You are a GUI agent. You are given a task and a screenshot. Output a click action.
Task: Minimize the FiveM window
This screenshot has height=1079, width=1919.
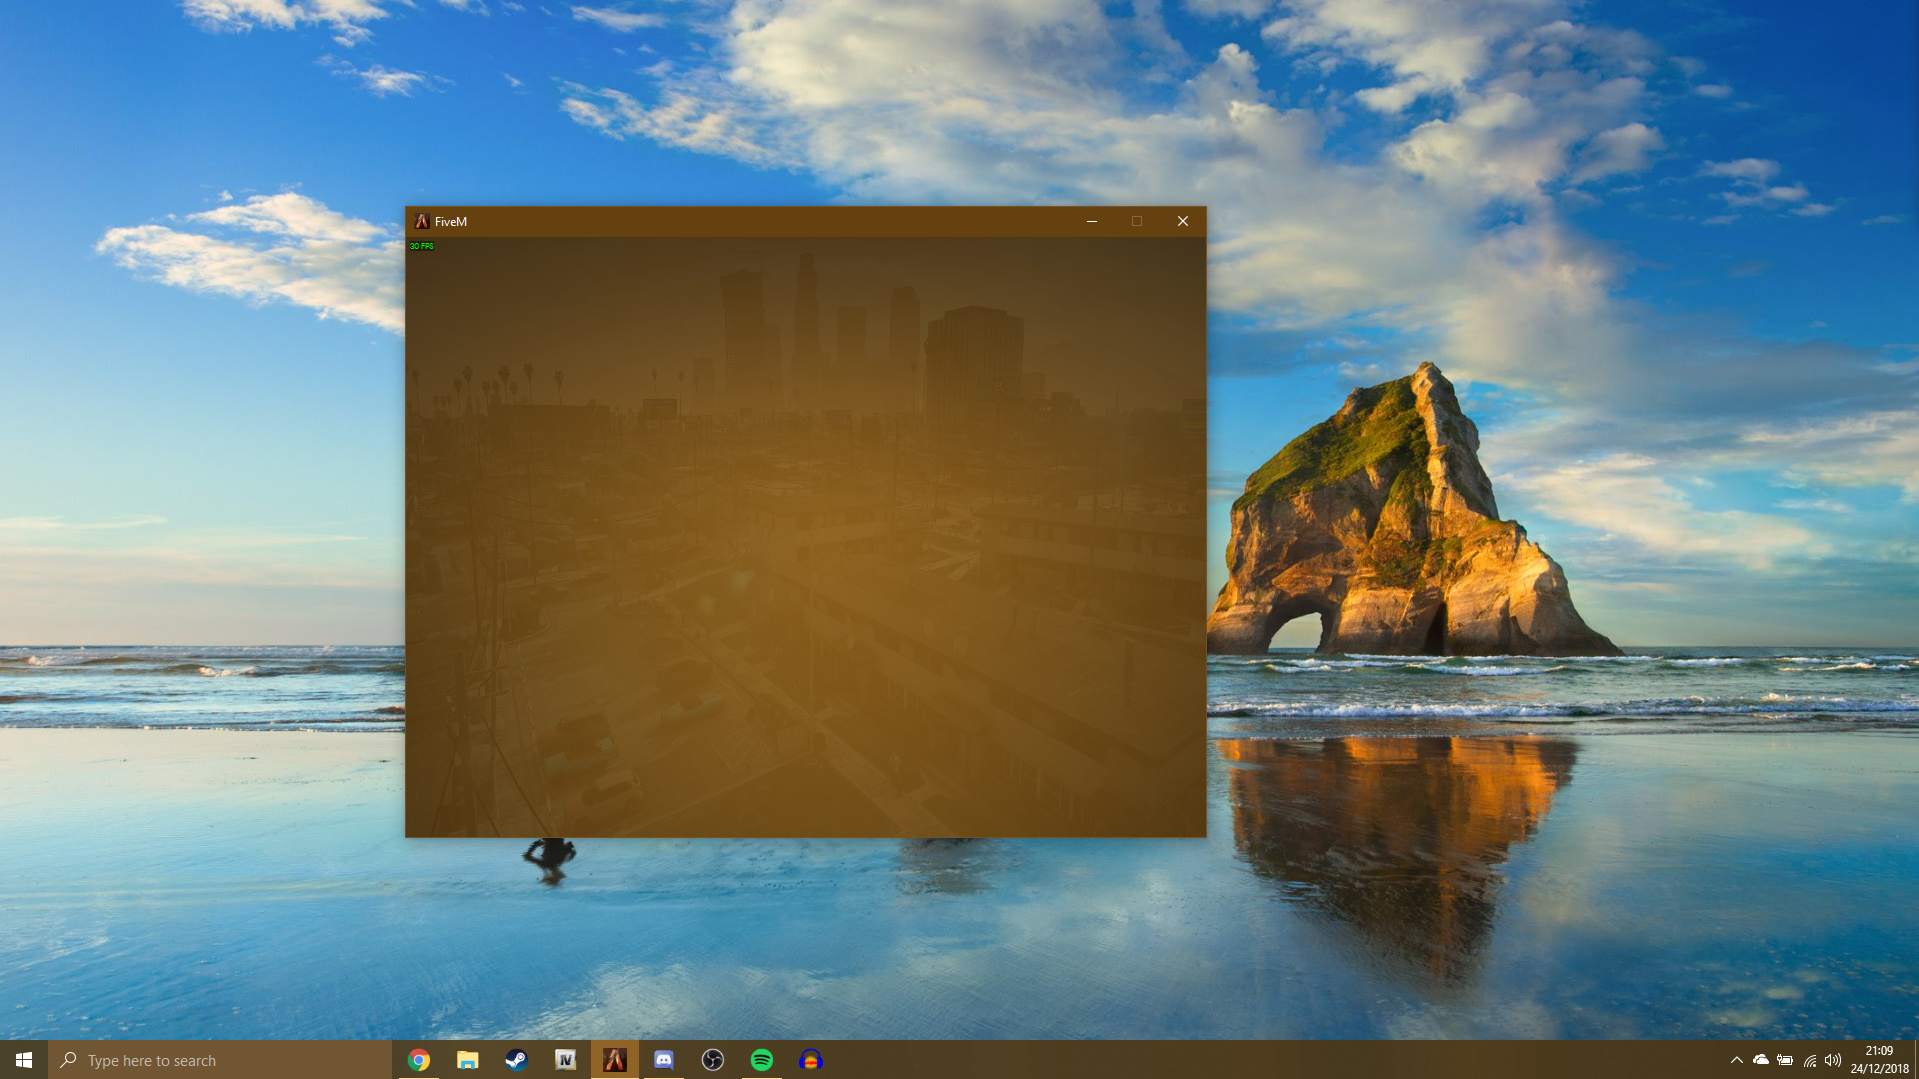[x=1091, y=221]
